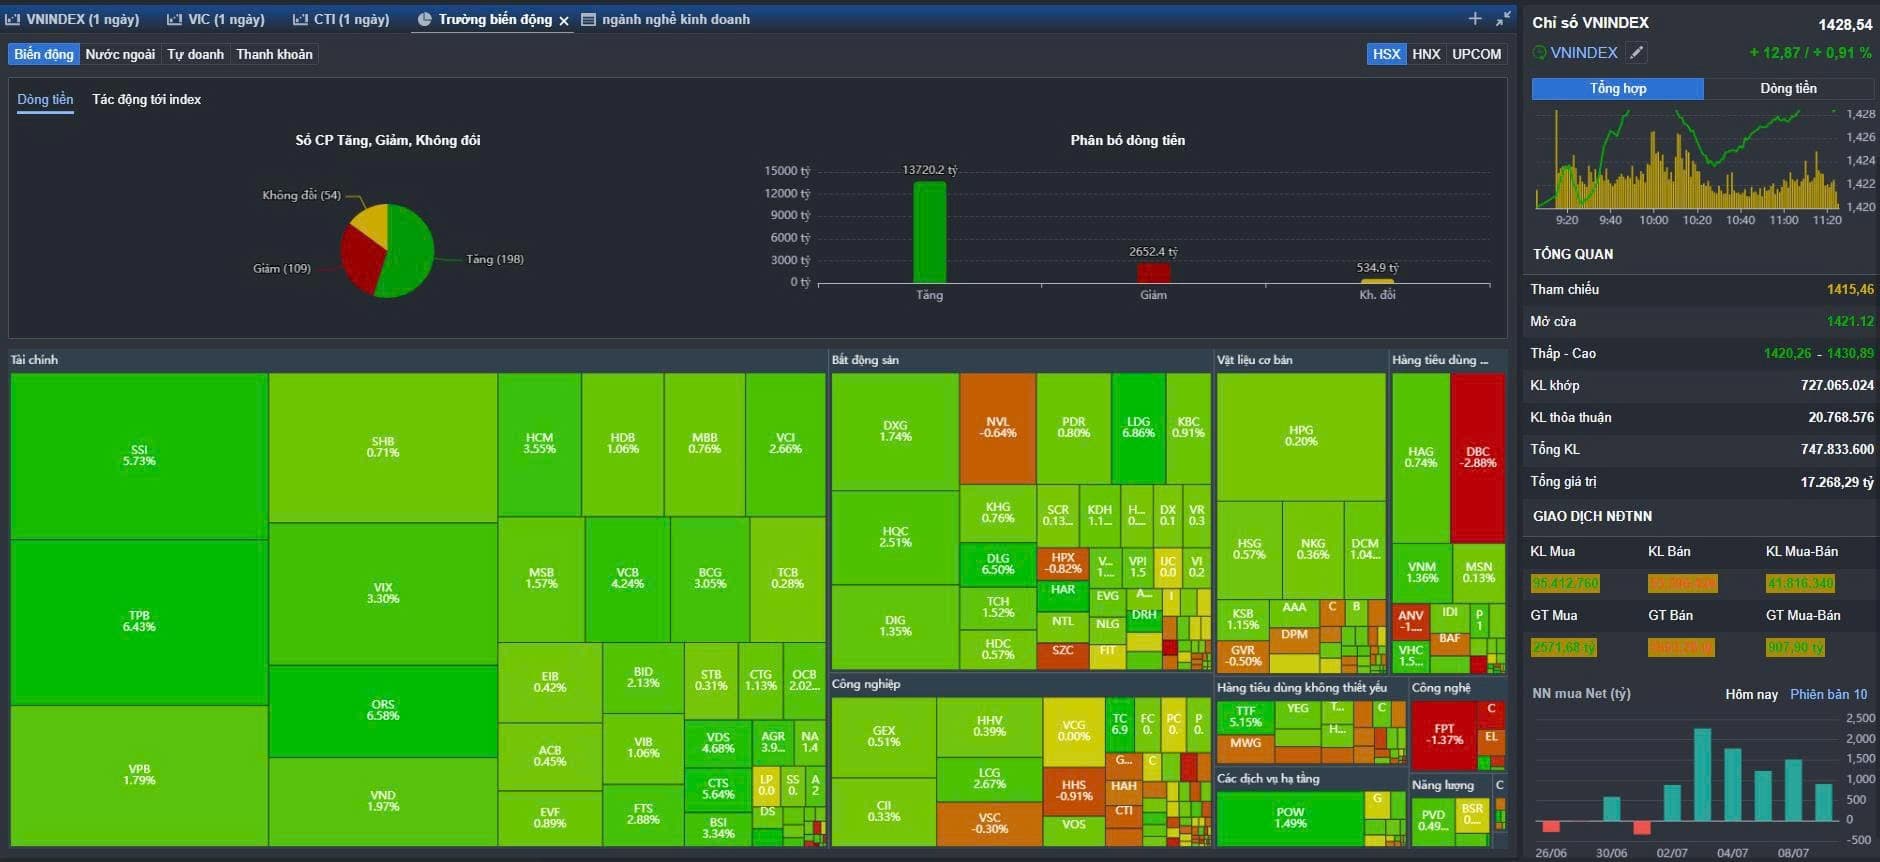
Task: Open the Dòng tiền sub-tab in the main panel
Action: [45, 99]
